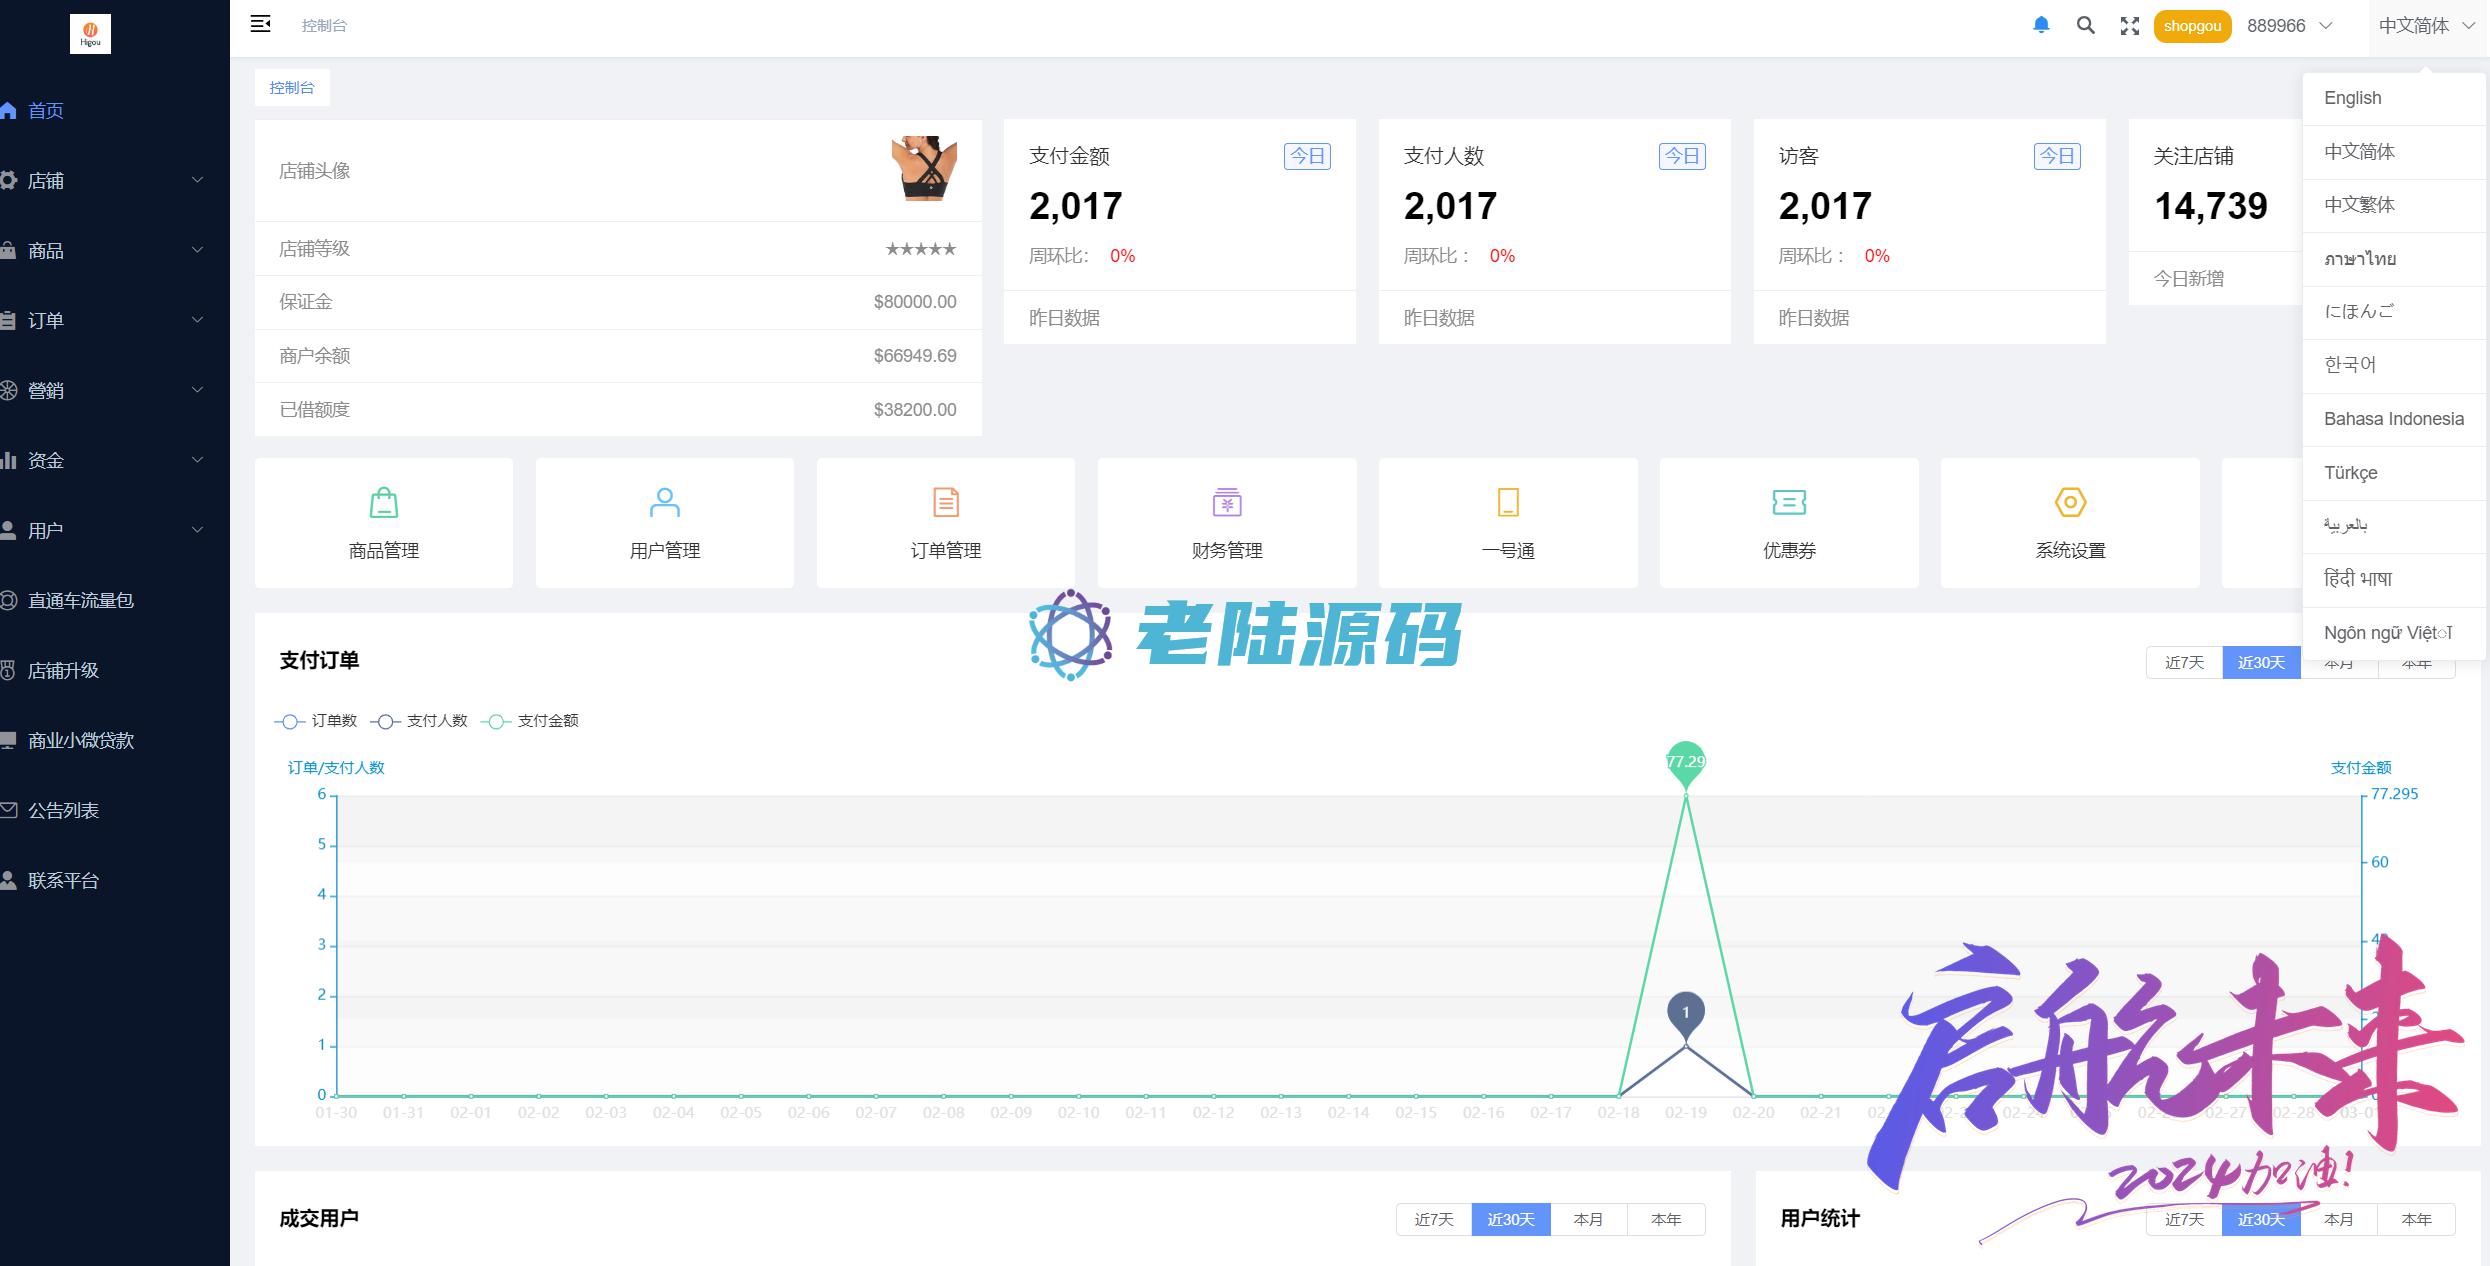Expand the 资金 sidebar chevron
Screen dimensions: 2490x1266
(197, 460)
